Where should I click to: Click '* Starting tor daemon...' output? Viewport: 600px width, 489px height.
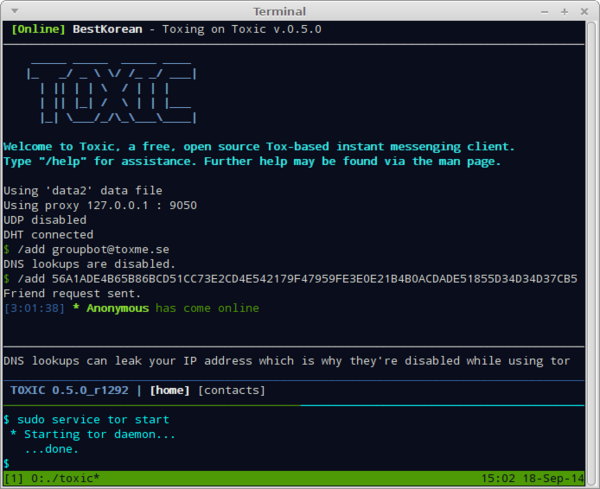point(93,434)
